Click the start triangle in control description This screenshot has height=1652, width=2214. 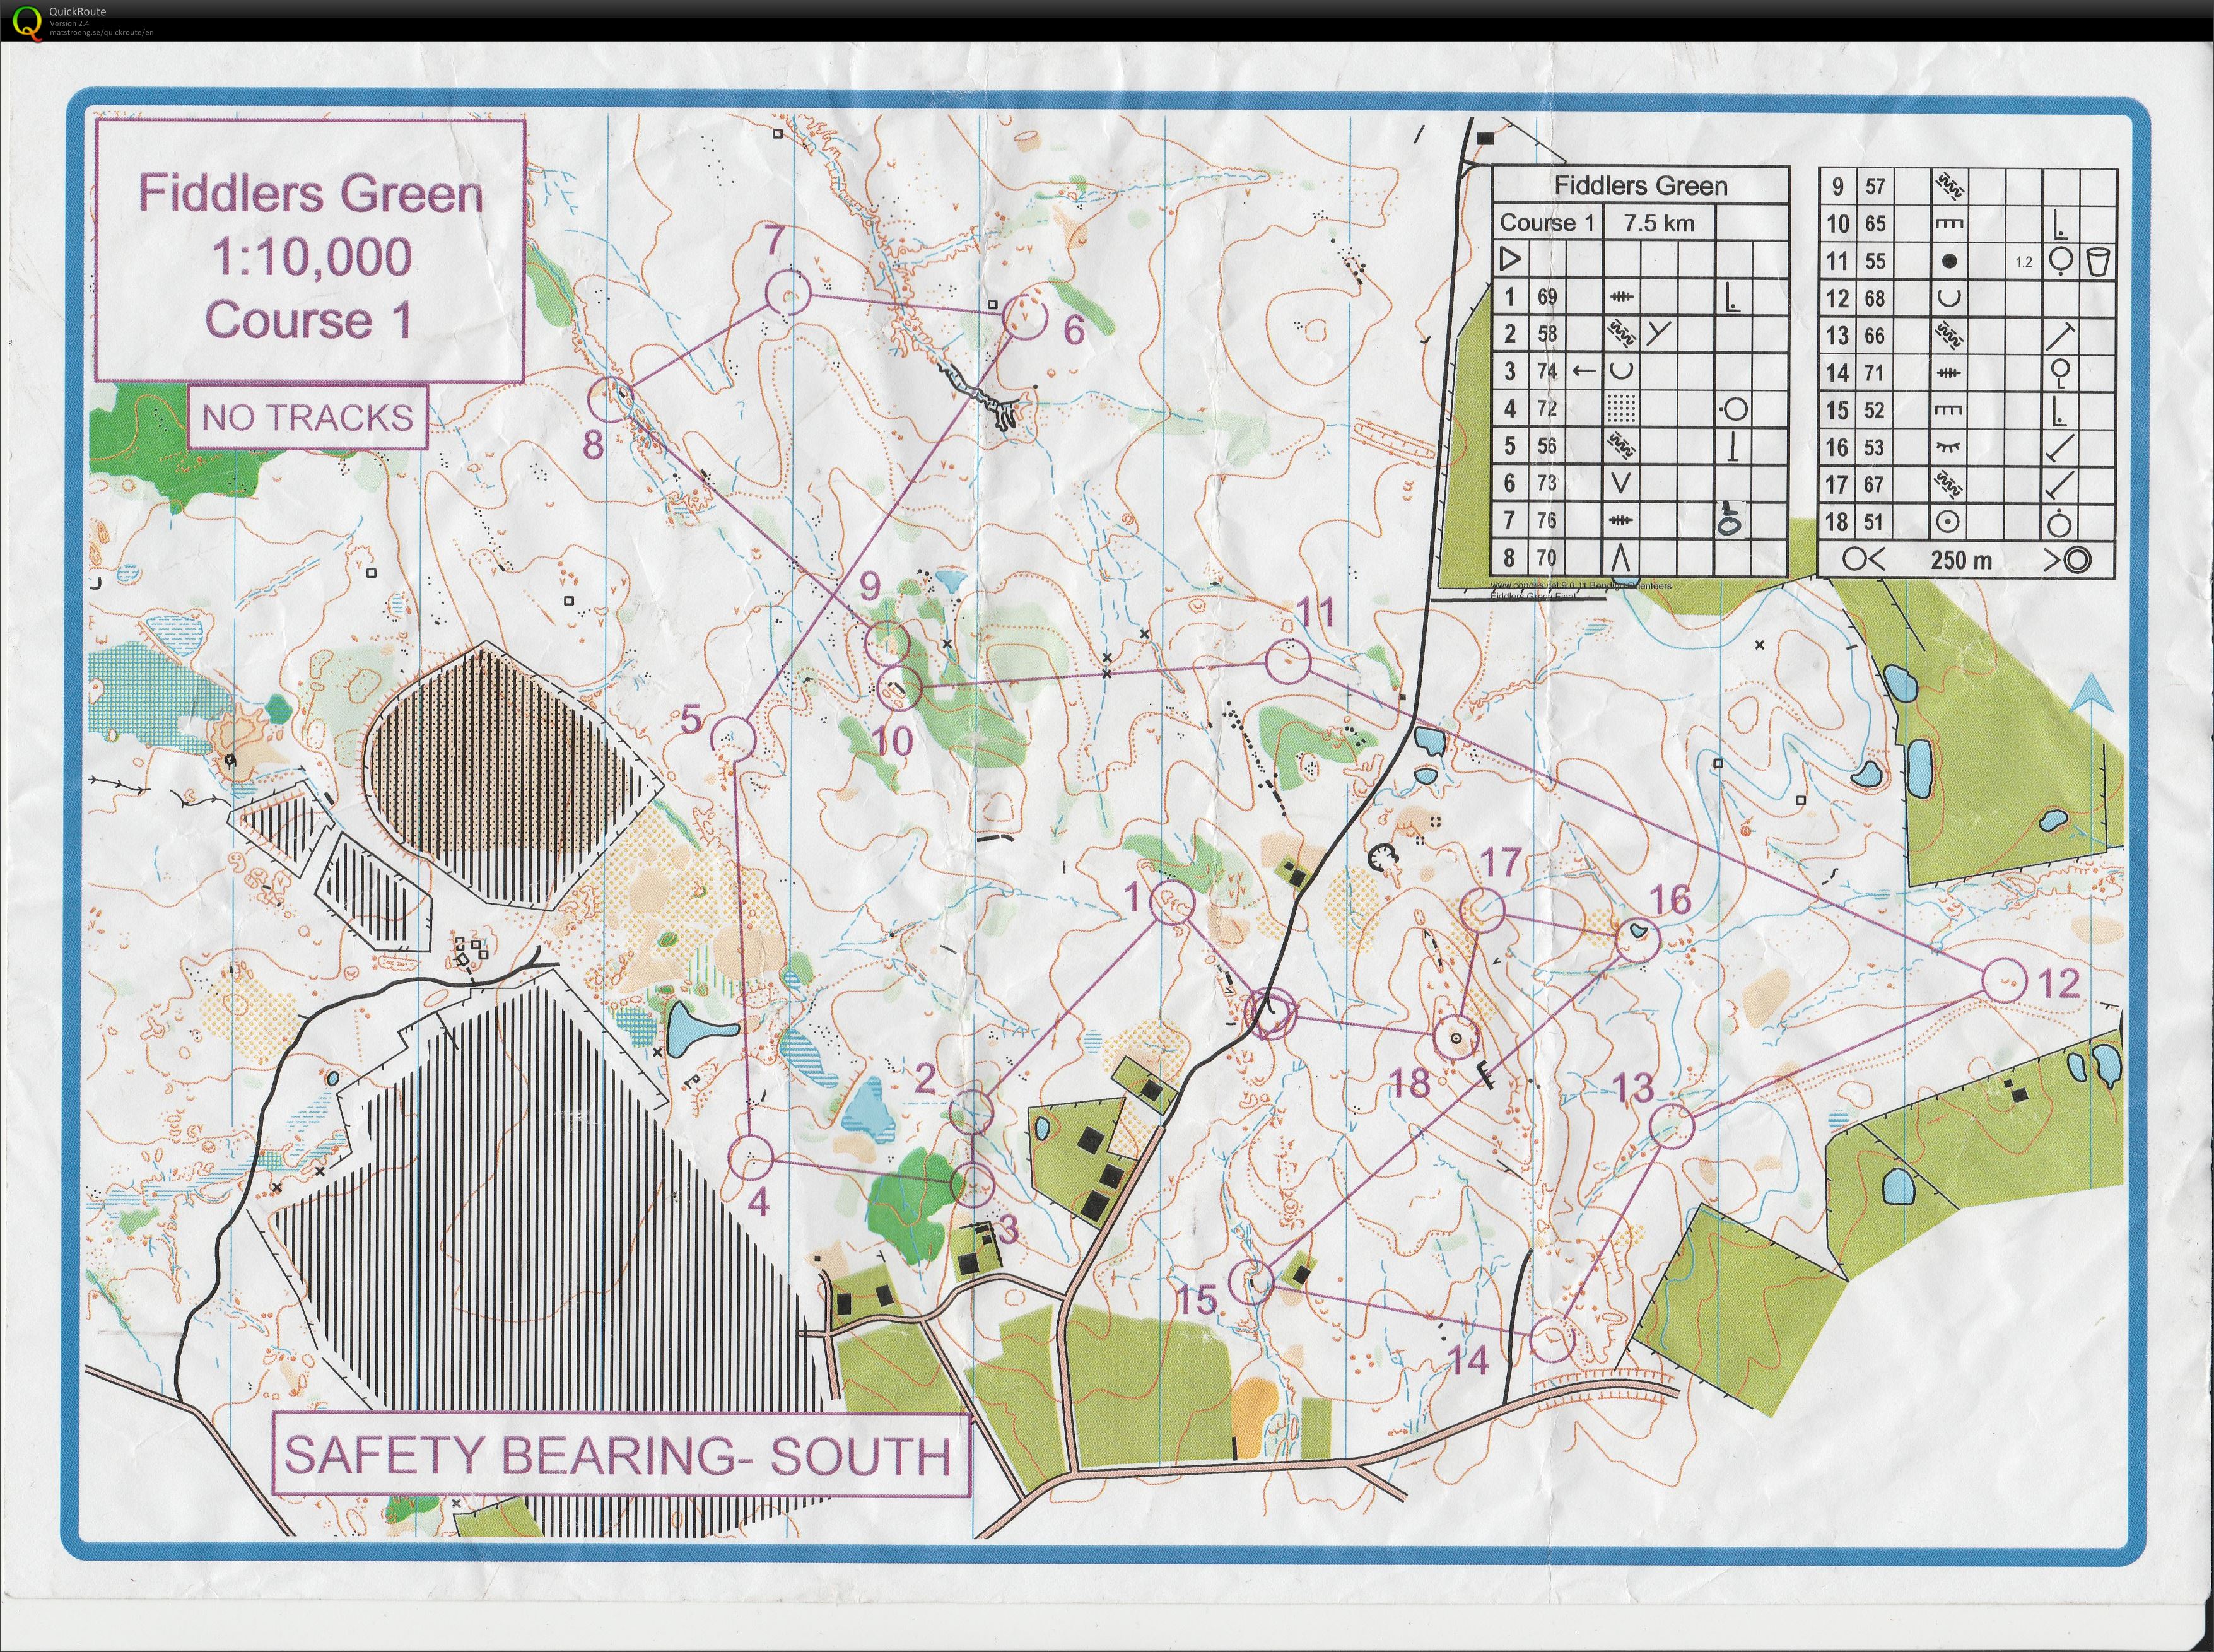[x=1510, y=260]
